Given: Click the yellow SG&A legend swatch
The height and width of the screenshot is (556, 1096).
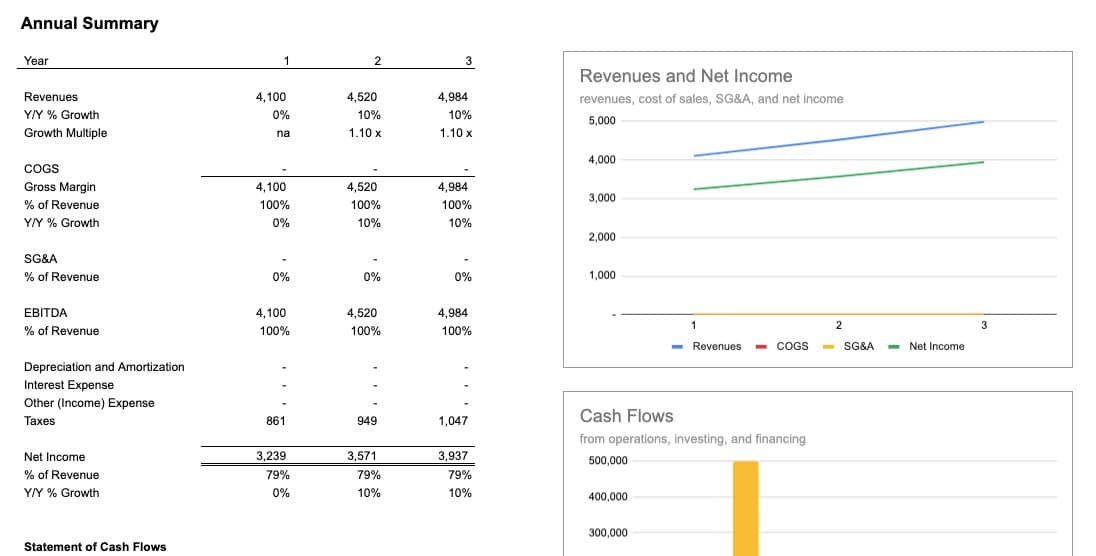Looking at the screenshot, I should (828, 347).
